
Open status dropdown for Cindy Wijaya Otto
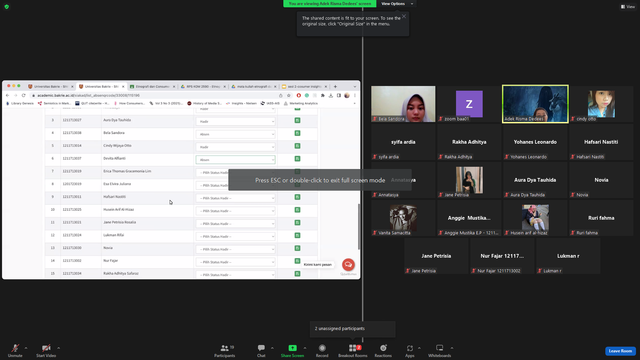point(236,147)
